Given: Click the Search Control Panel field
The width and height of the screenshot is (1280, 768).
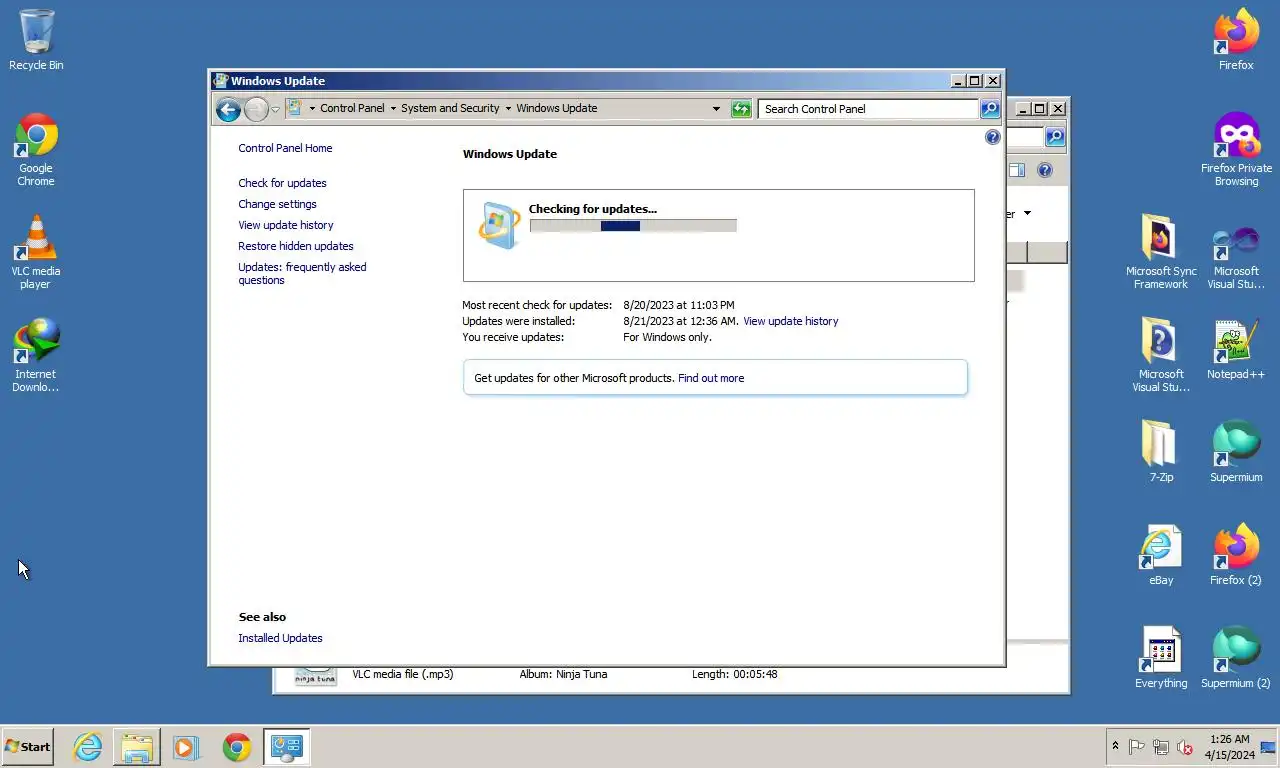Looking at the screenshot, I should (868, 109).
